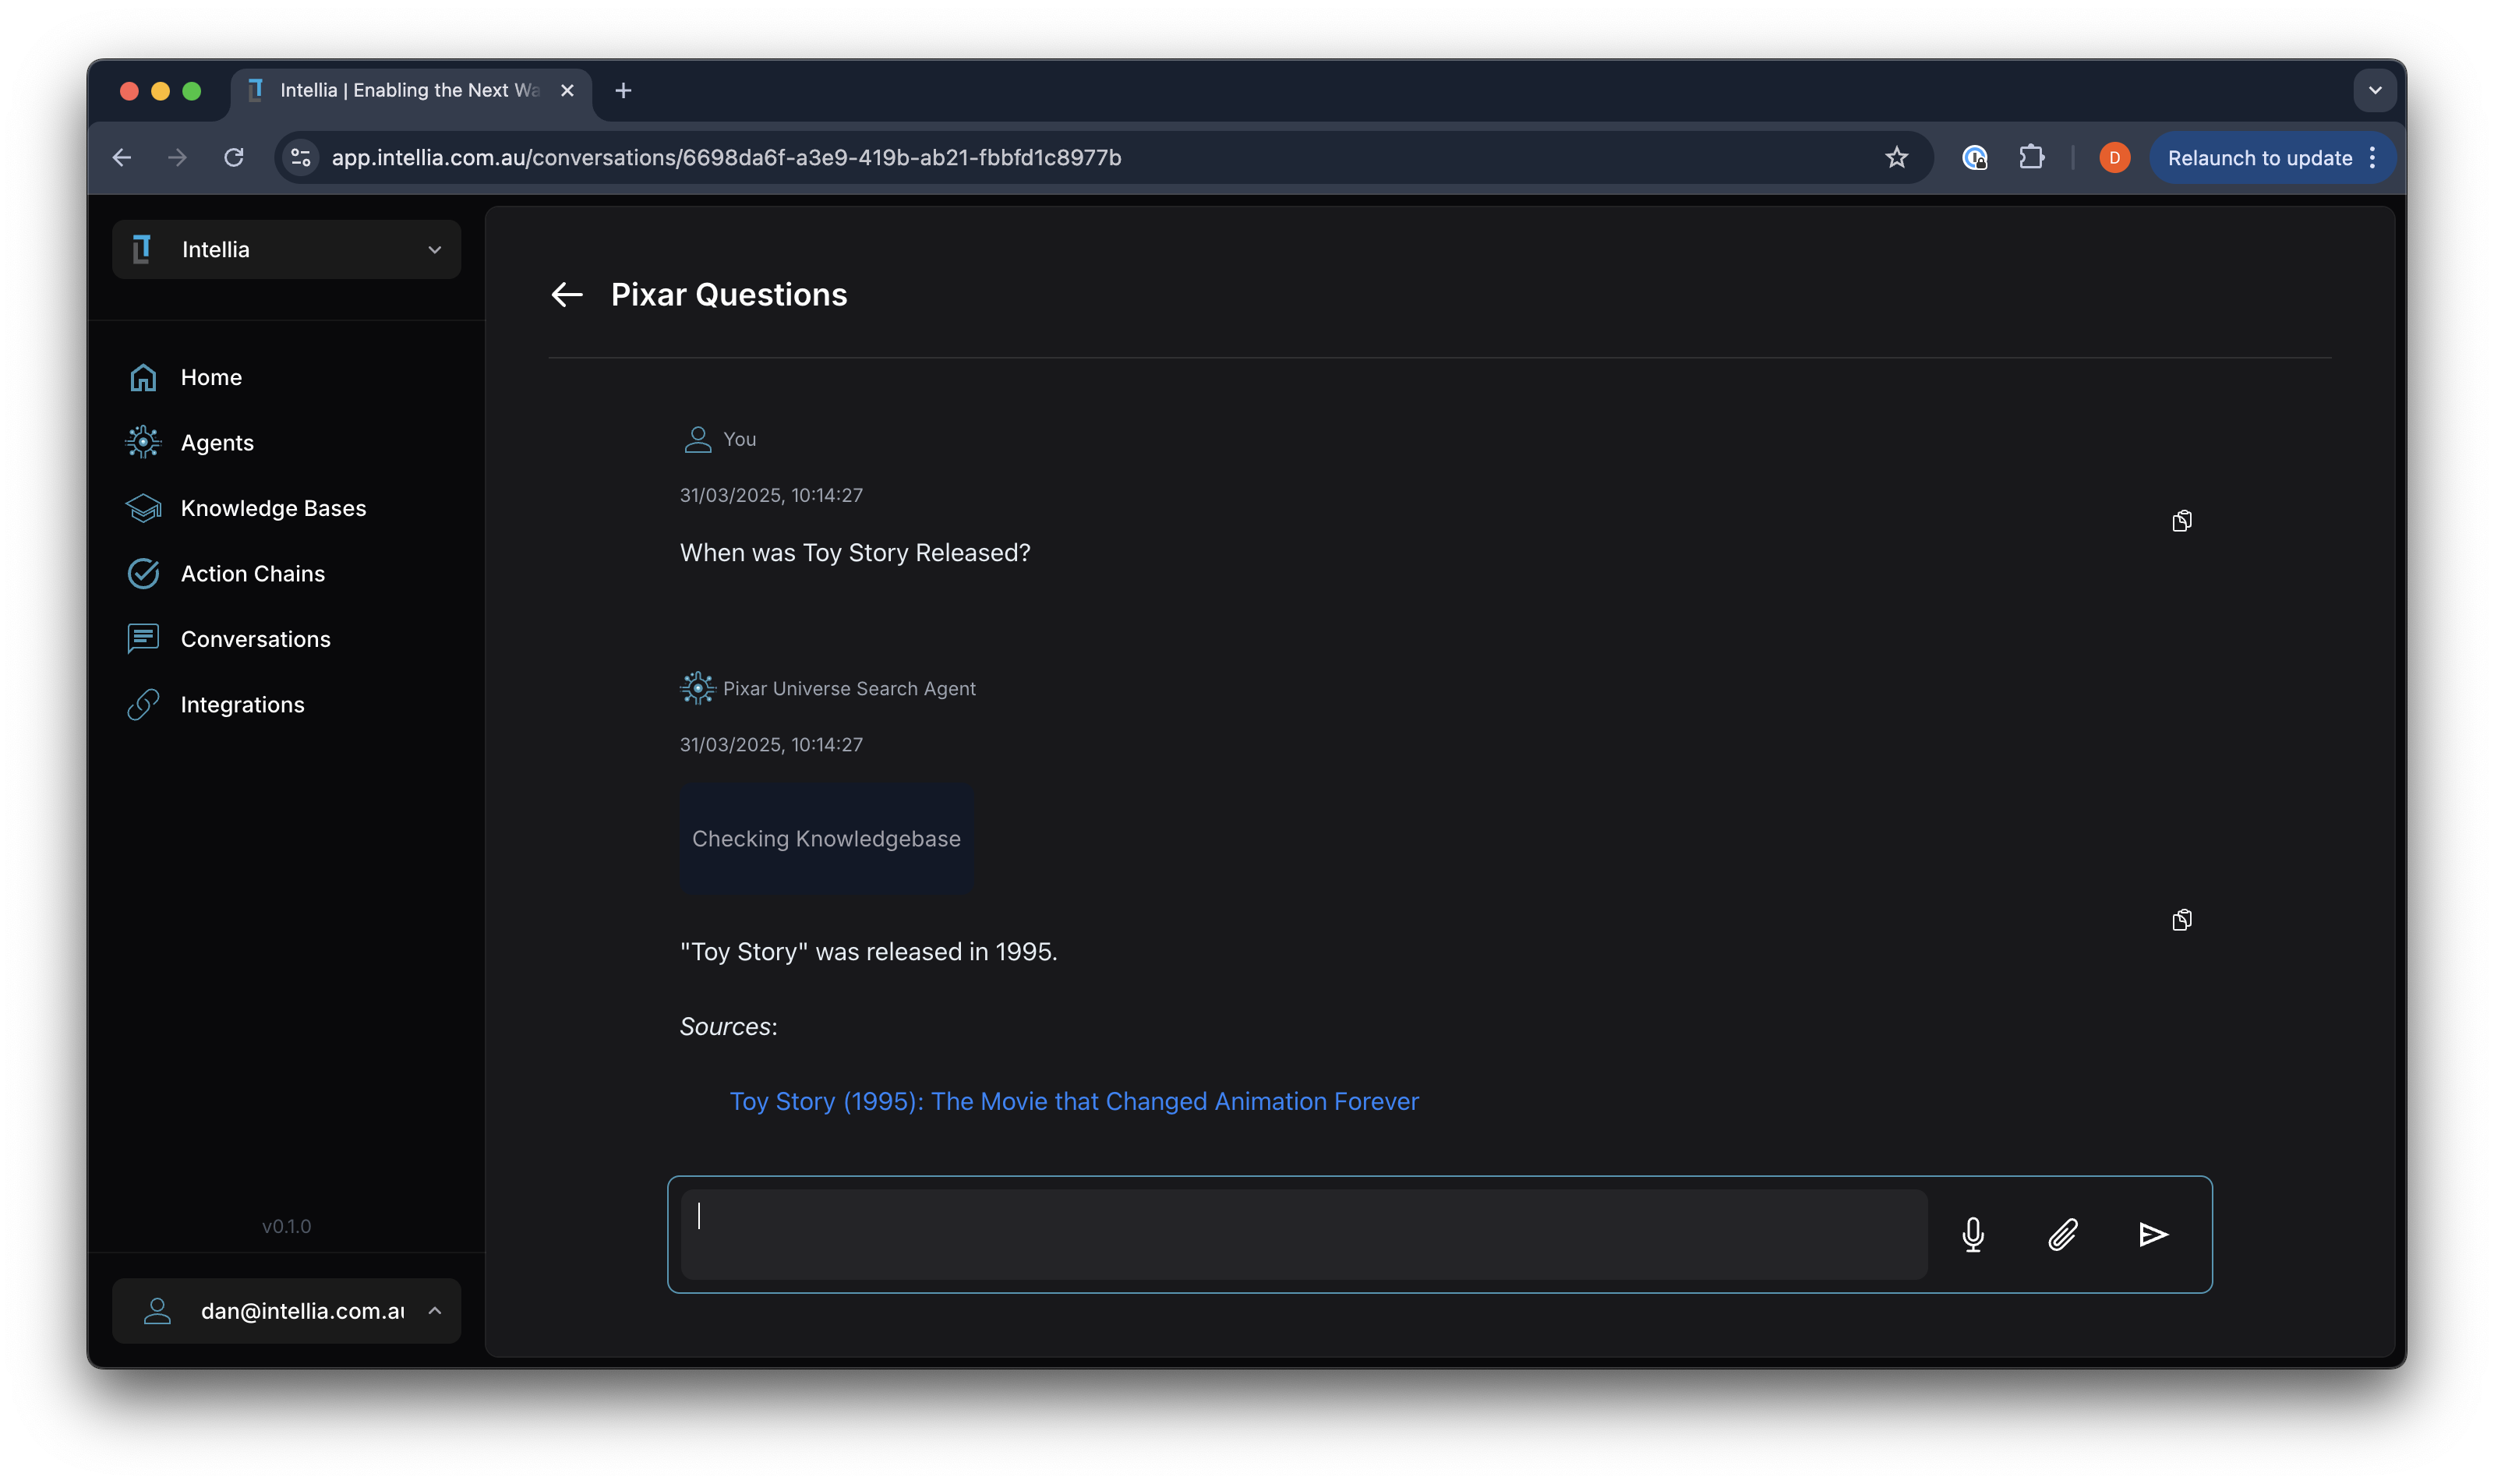Focus the chat message input box
Screen dimensions: 2494x1484
point(1303,1233)
